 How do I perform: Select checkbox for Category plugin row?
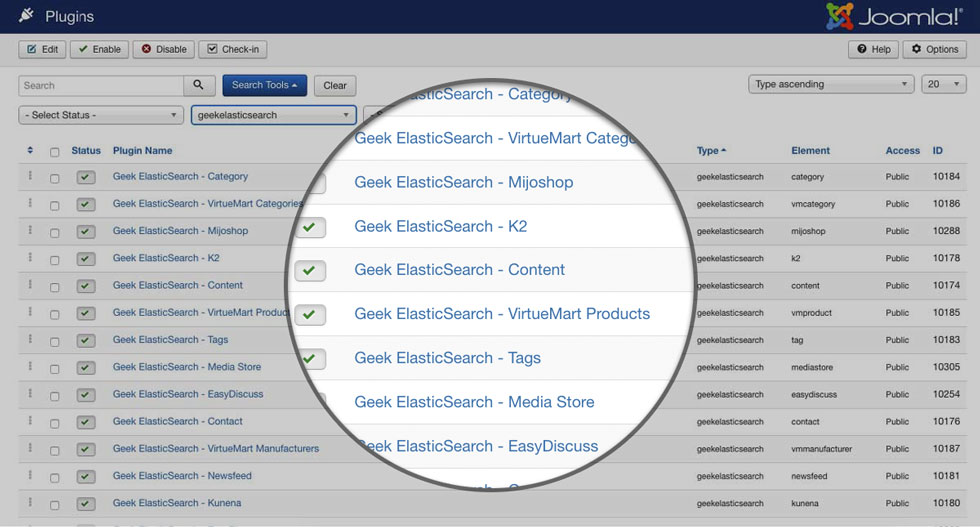click(x=55, y=179)
